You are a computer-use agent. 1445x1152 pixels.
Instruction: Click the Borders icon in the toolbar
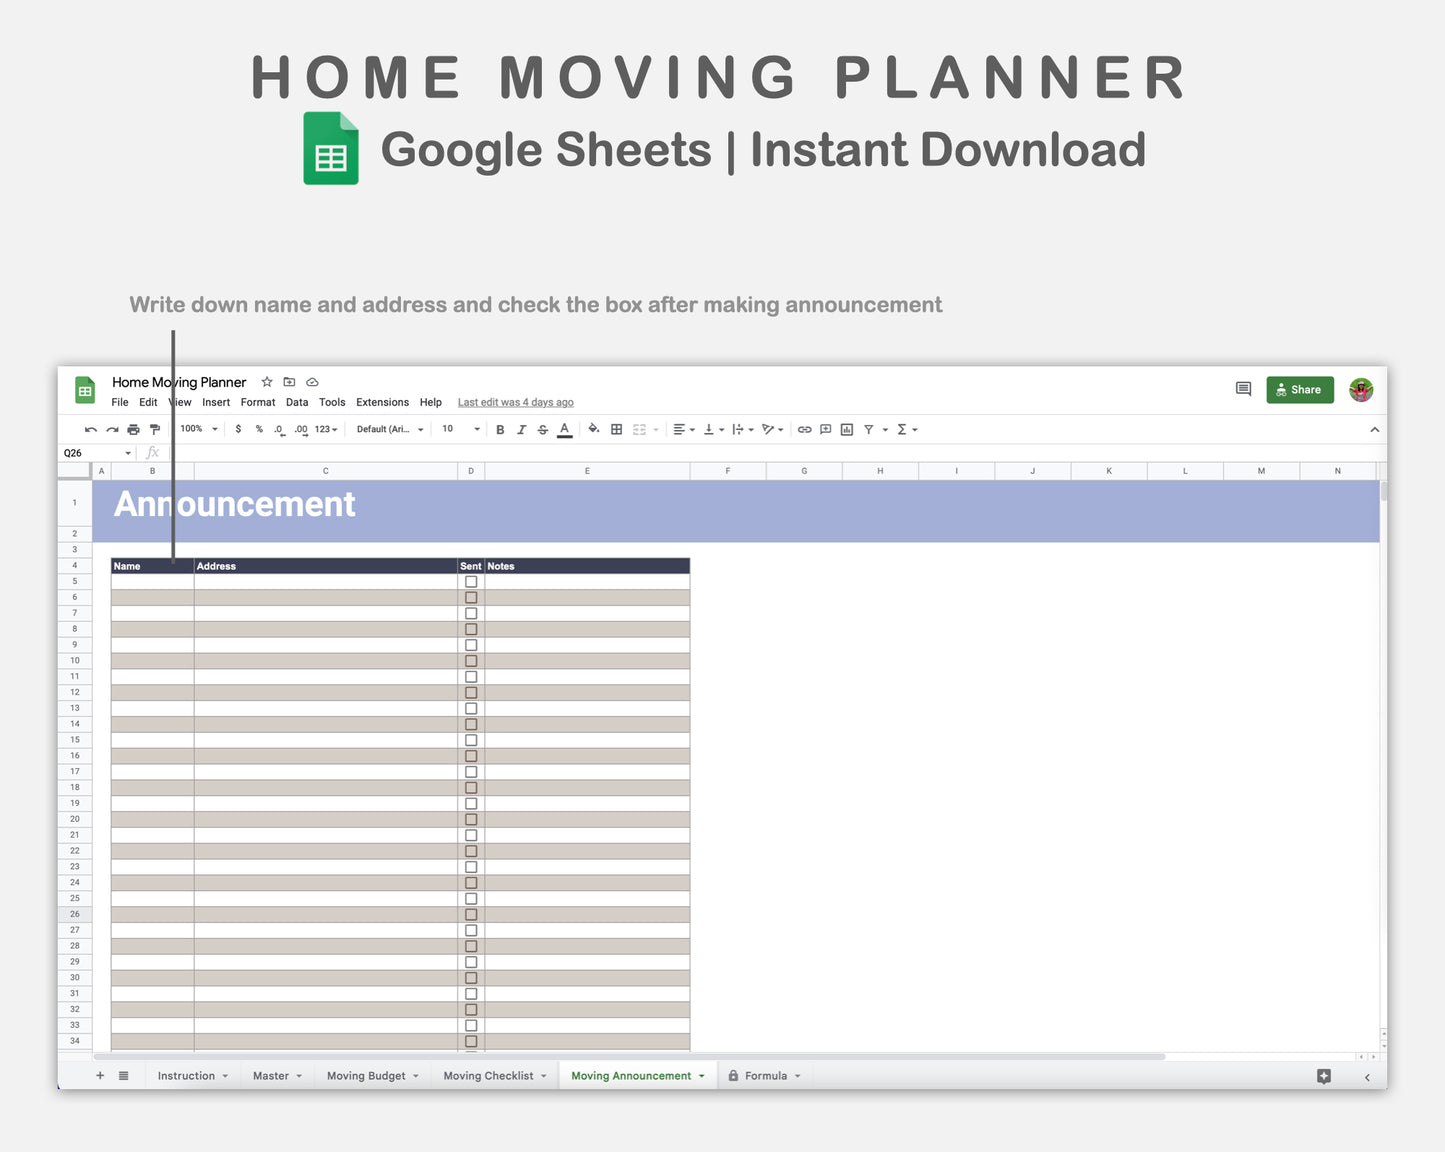[x=615, y=429]
